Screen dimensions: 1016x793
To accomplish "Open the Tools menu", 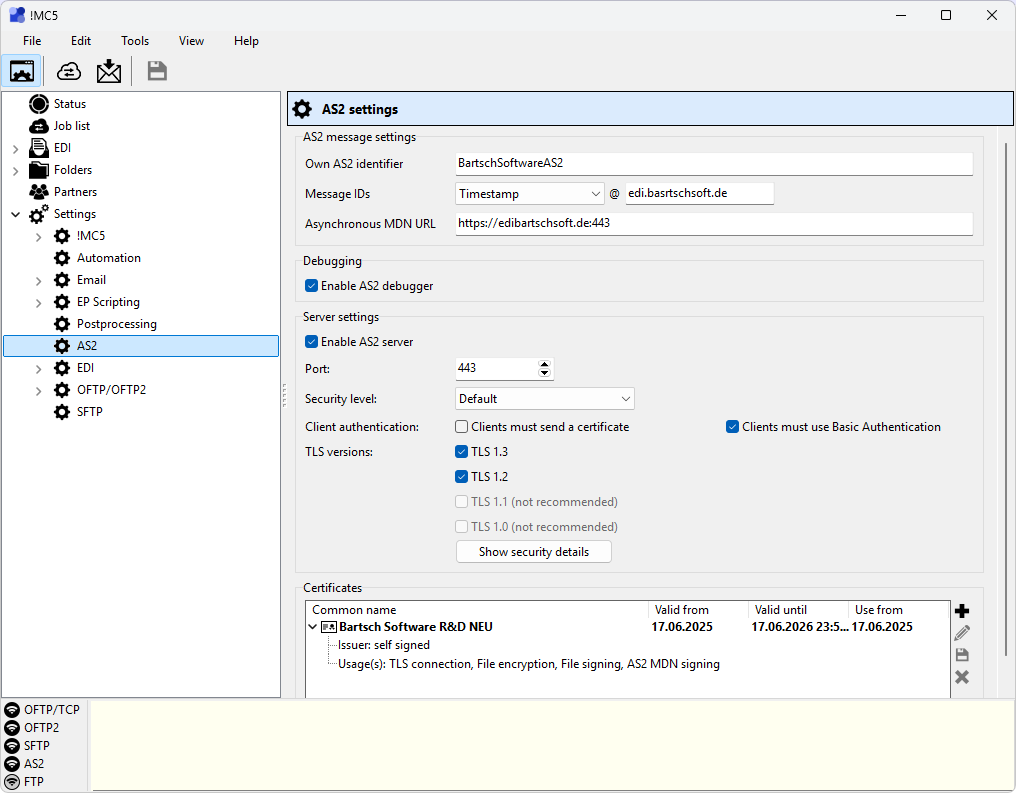I will click(x=135, y=41).
